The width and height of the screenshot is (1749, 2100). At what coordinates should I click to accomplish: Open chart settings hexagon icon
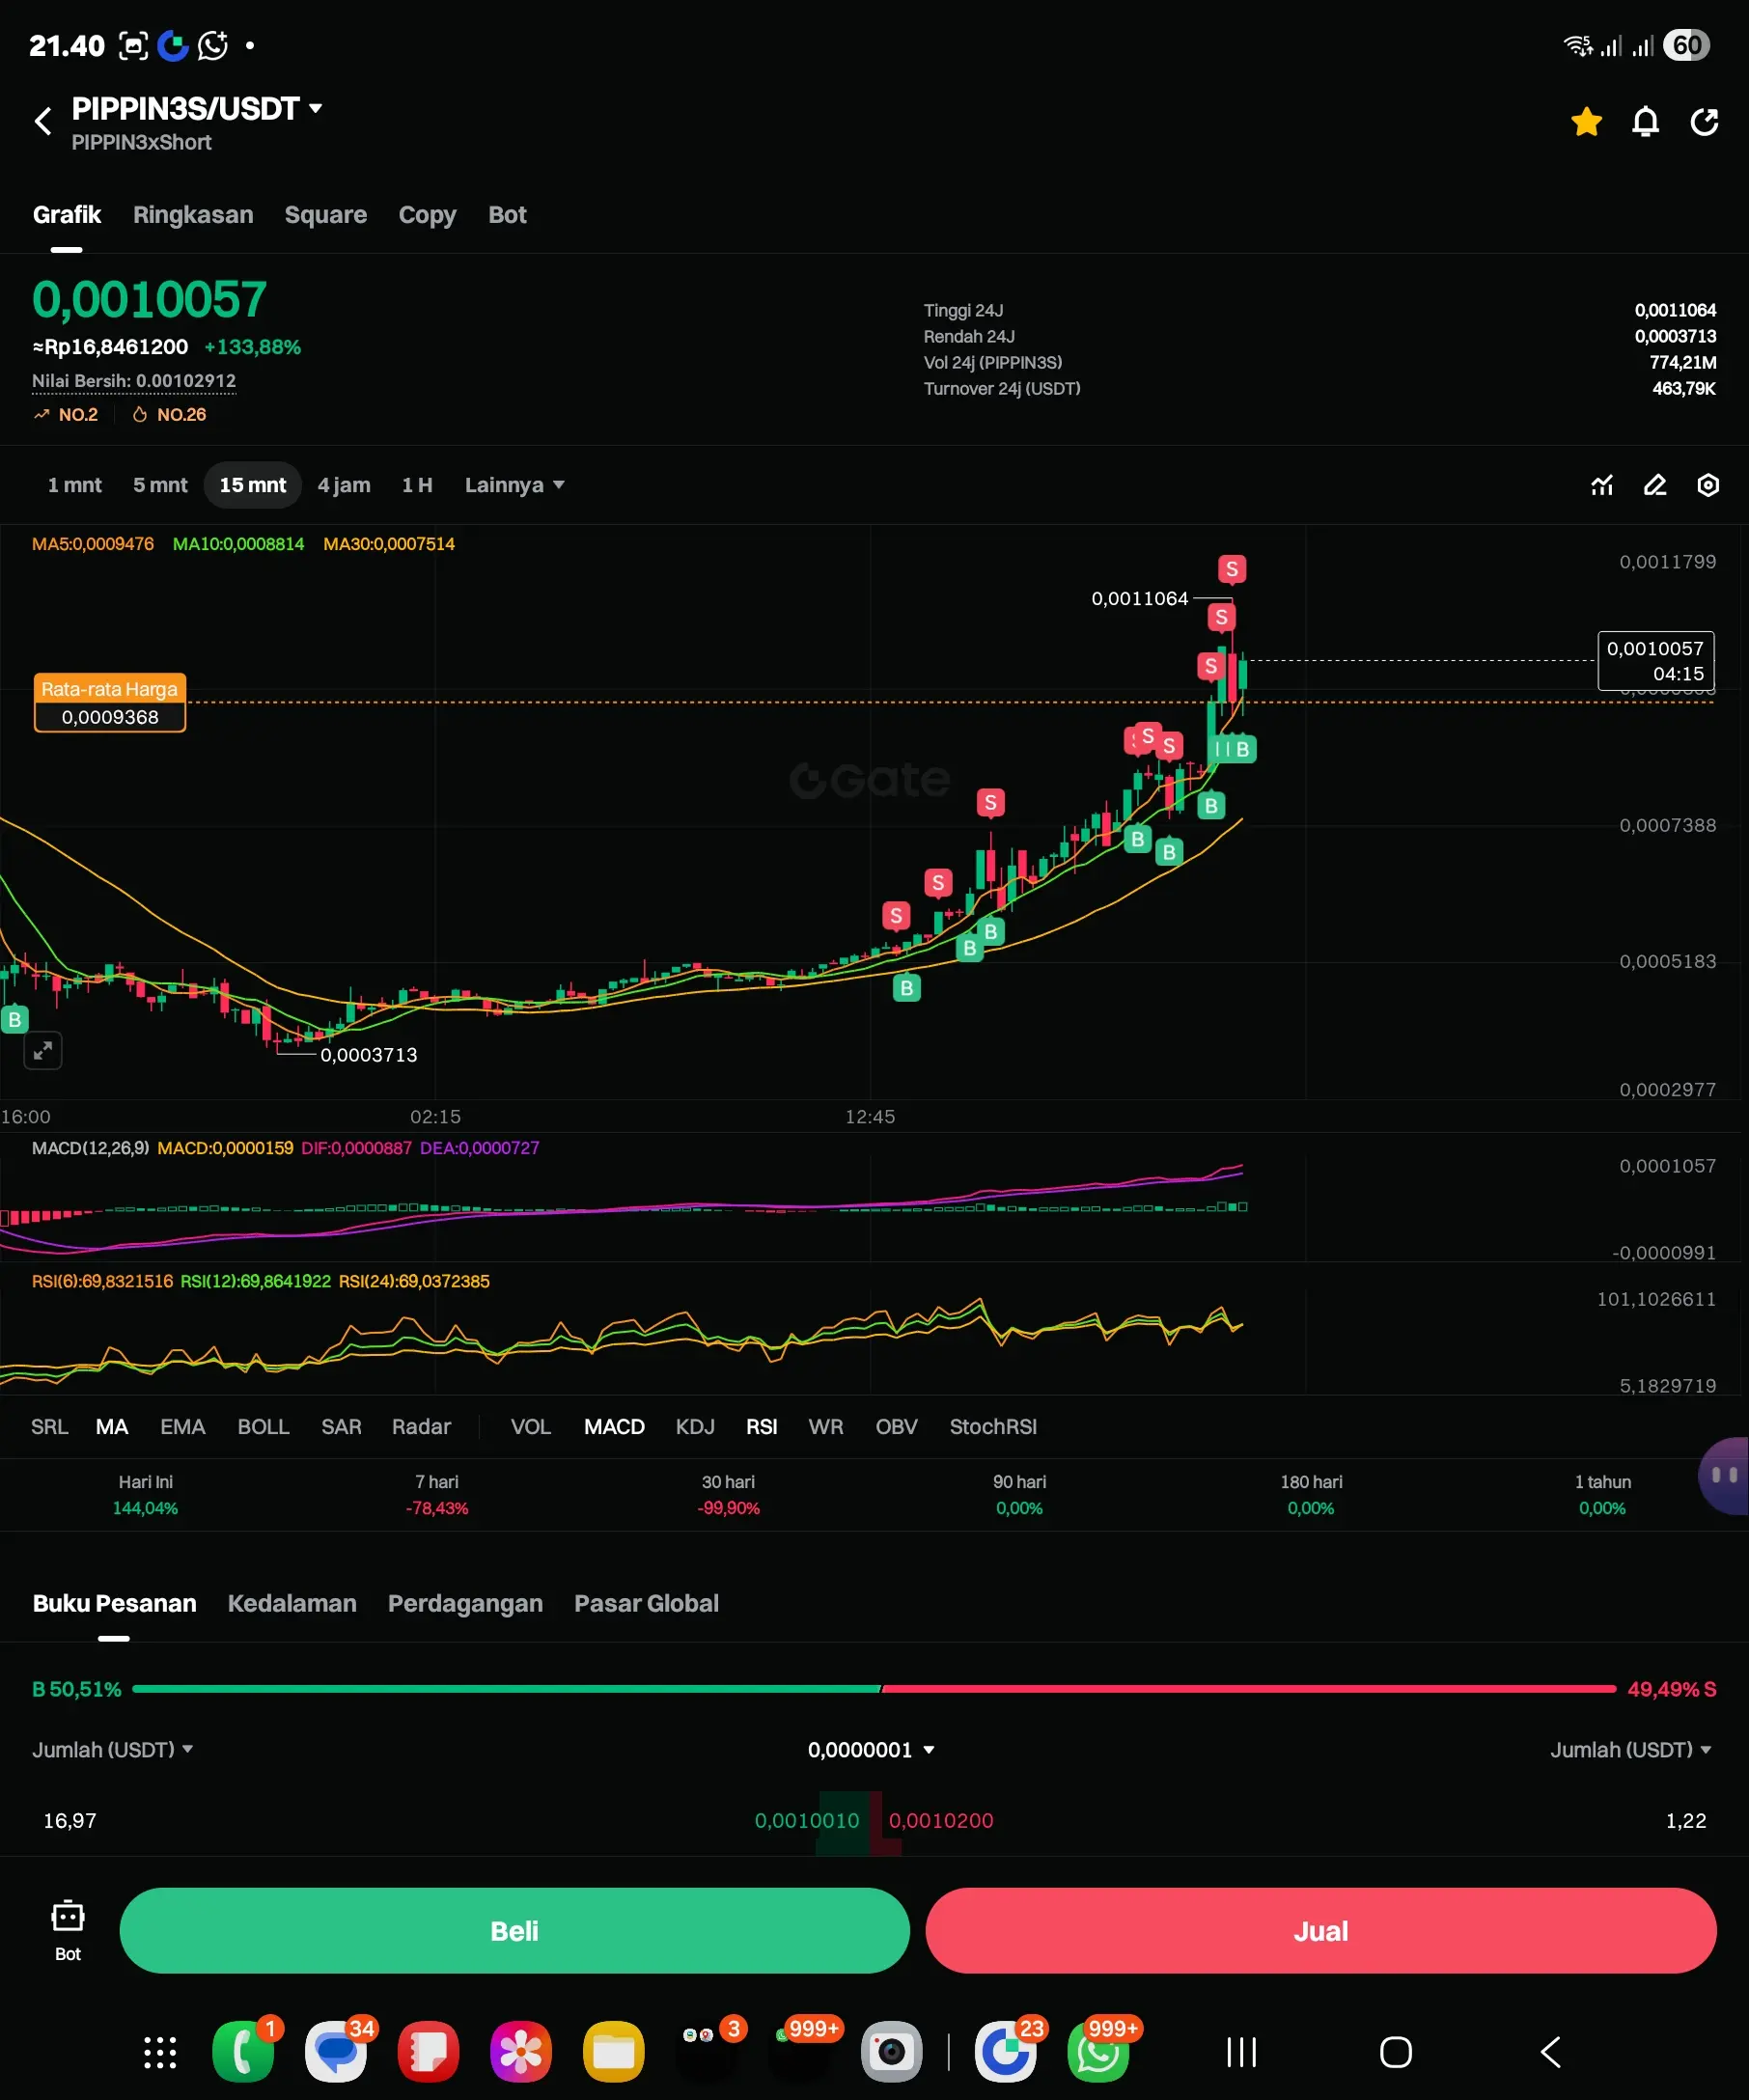pos(1708,485)
